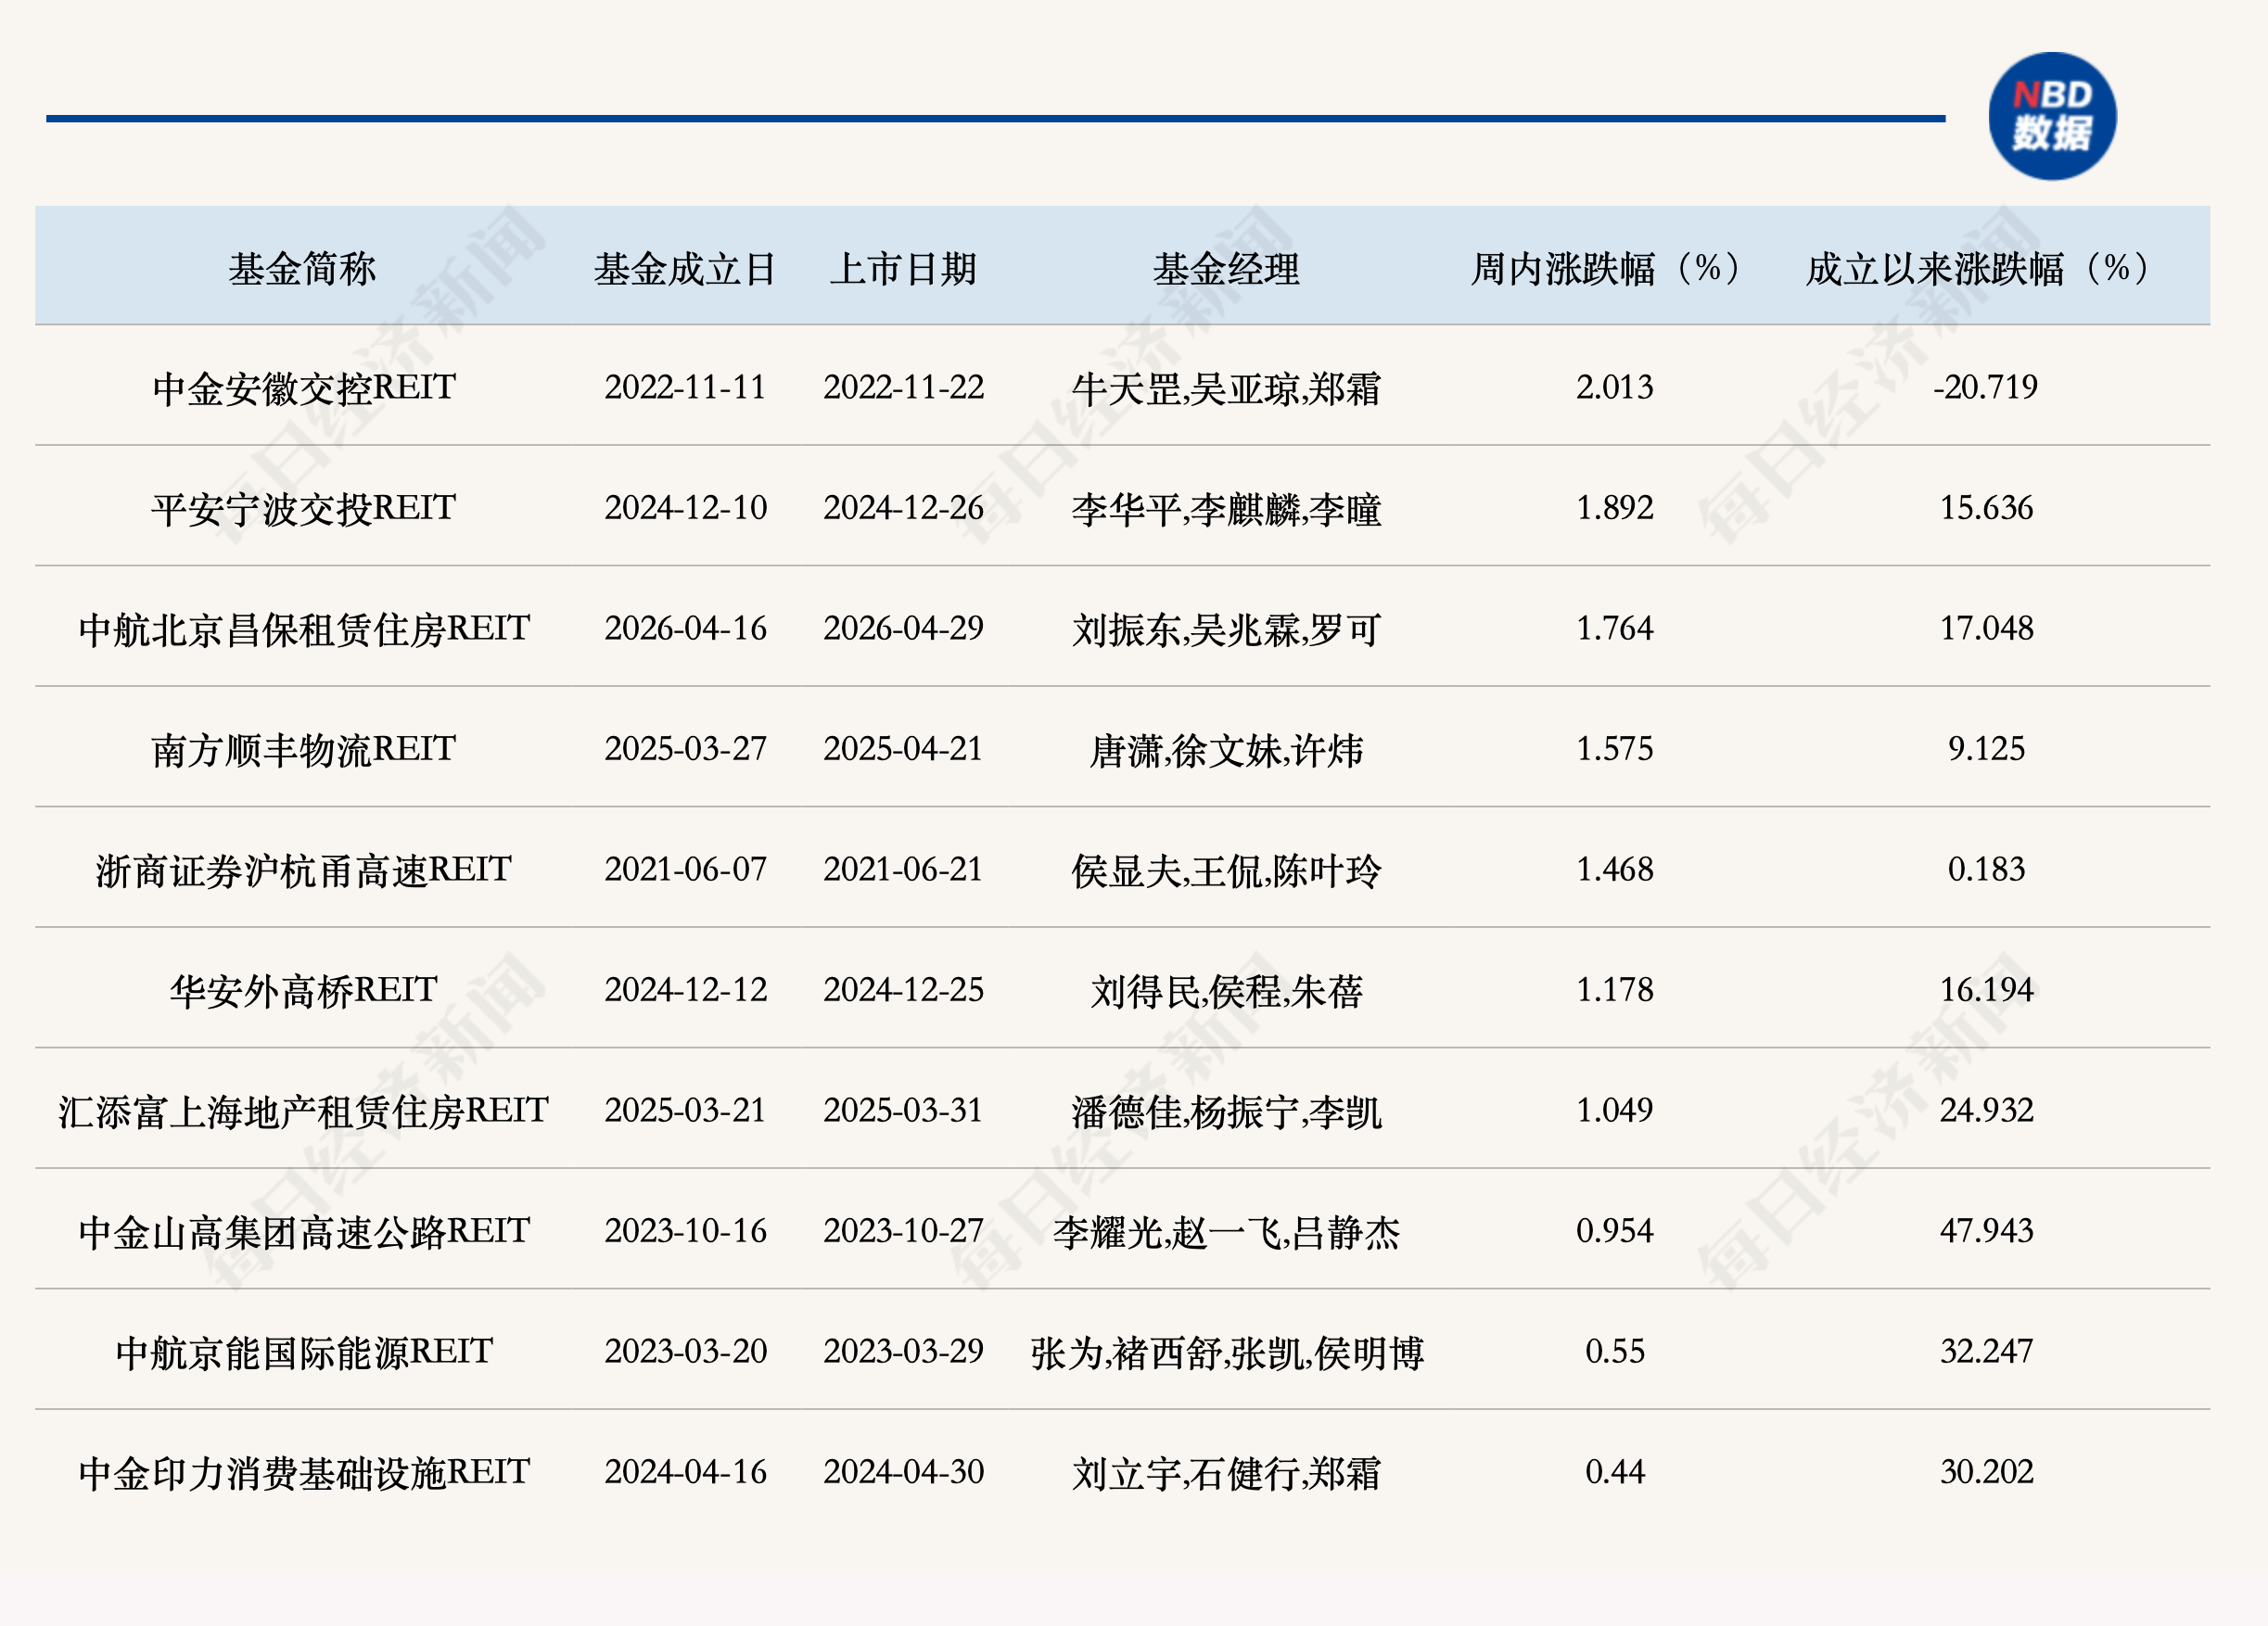Select managers 刘立宇,石健行,郑霜
2268x1626 pixels.
click(1226, 1473)
